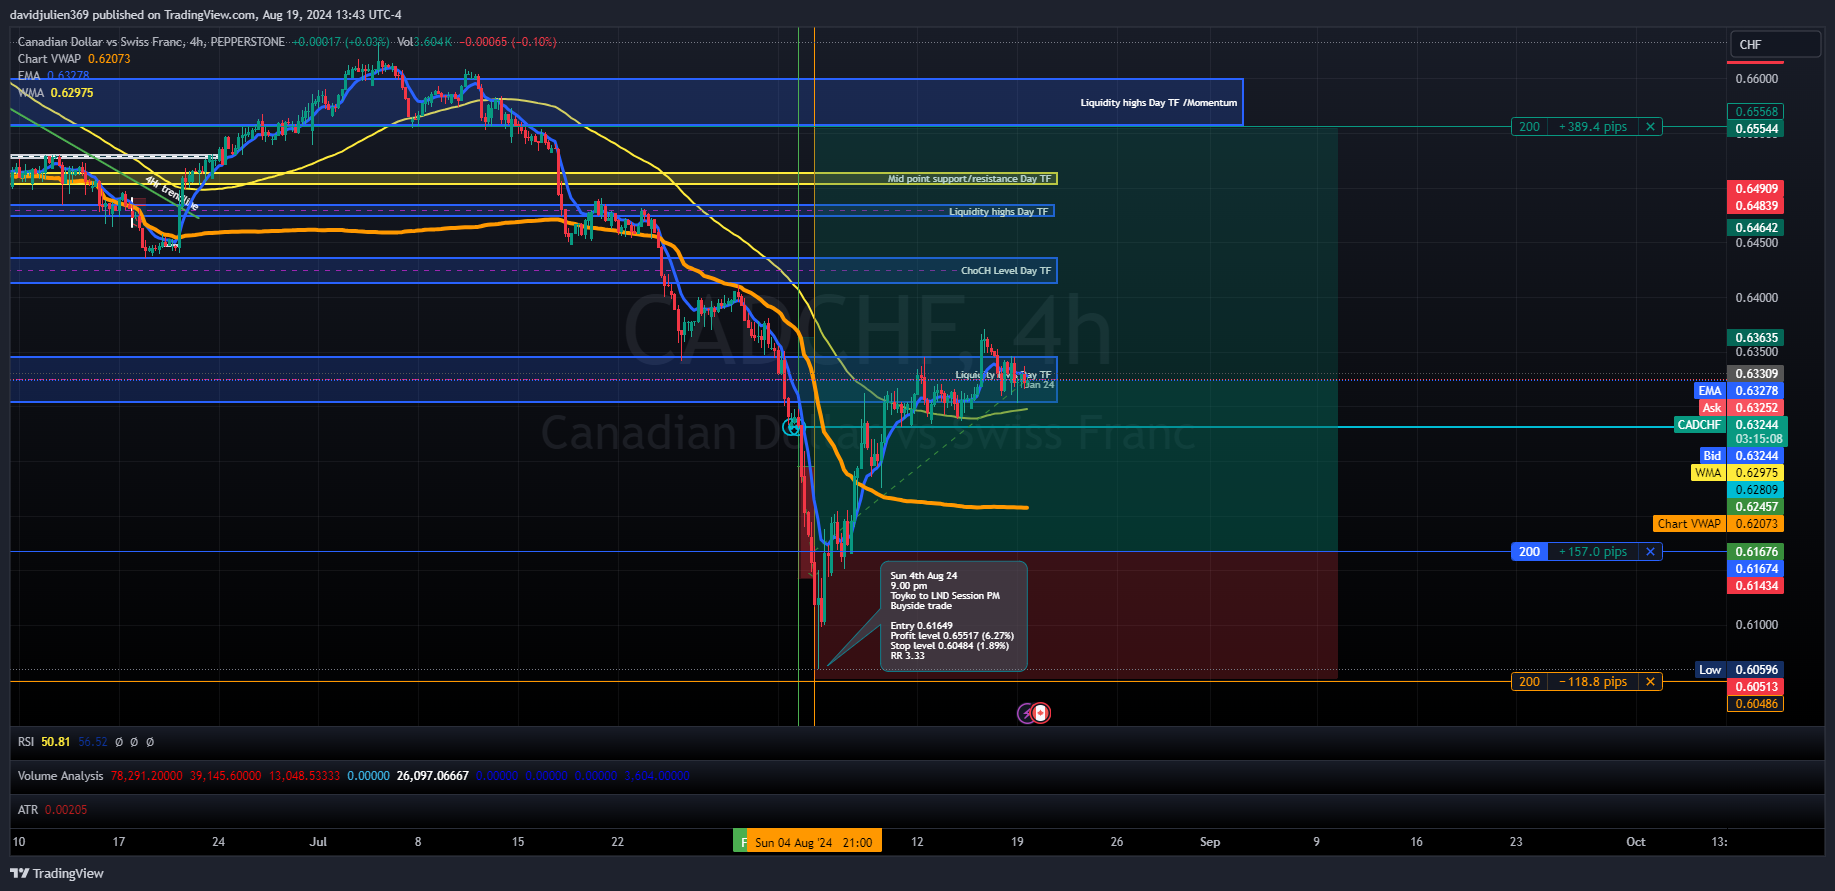Click the Sun 04 Aug '24 21:00 time label
This screenshot has width=1835, height=891.
[814, 842]
